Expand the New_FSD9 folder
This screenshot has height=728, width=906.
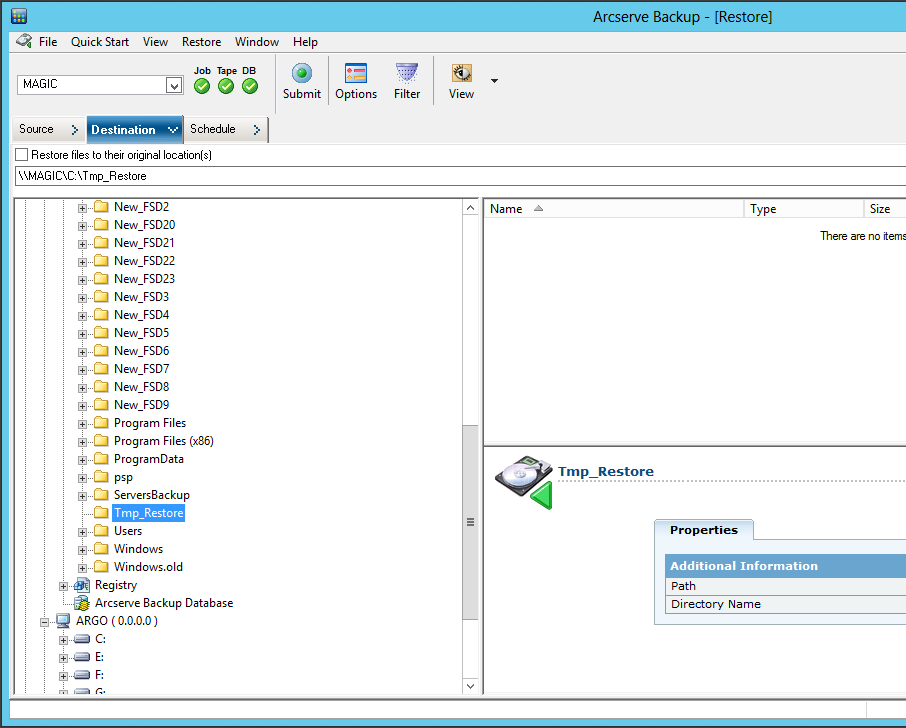point(83,406)
